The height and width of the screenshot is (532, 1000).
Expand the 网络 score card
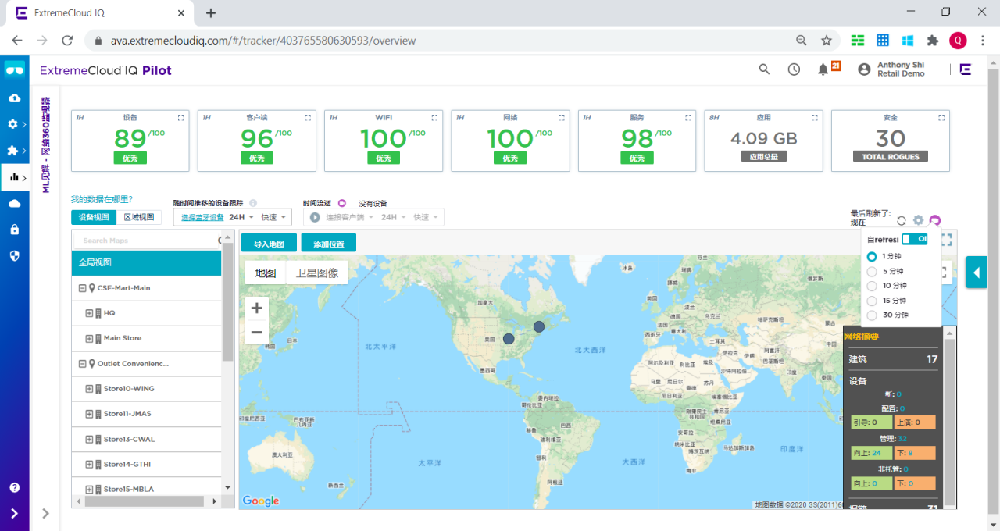point(562,117)
